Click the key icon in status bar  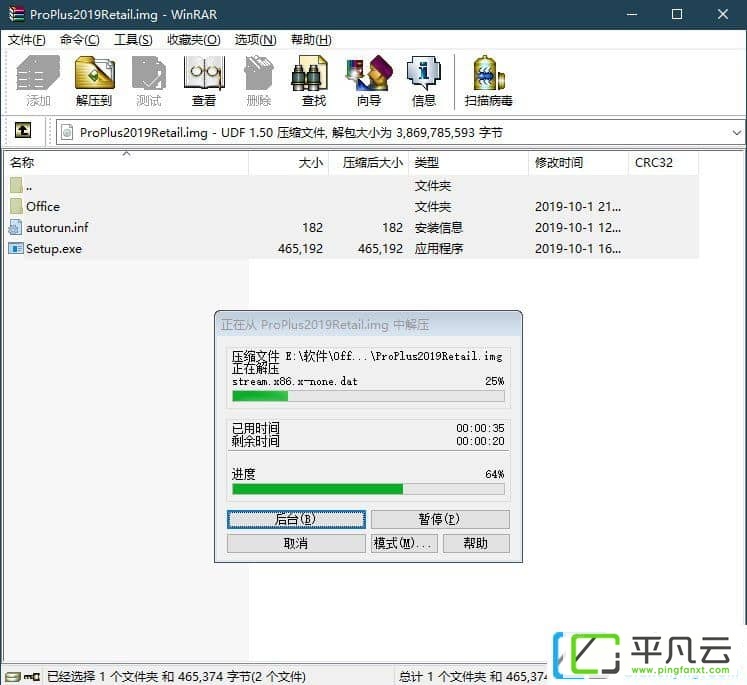click(32, 676)
